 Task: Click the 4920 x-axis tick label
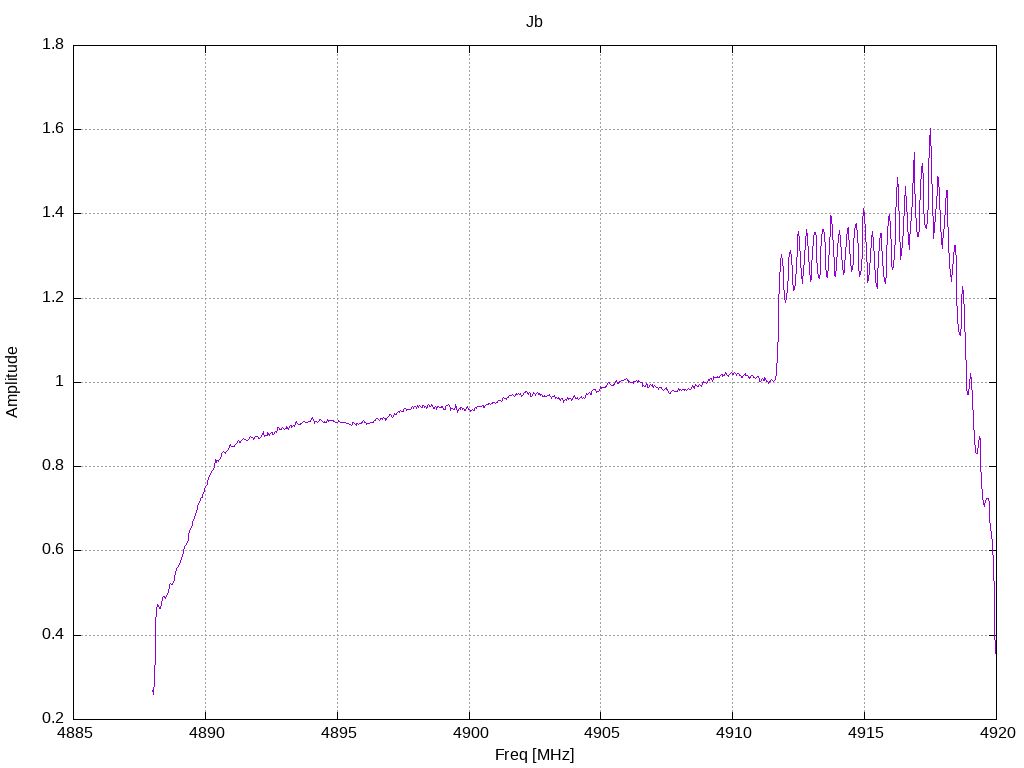(997, 733)
